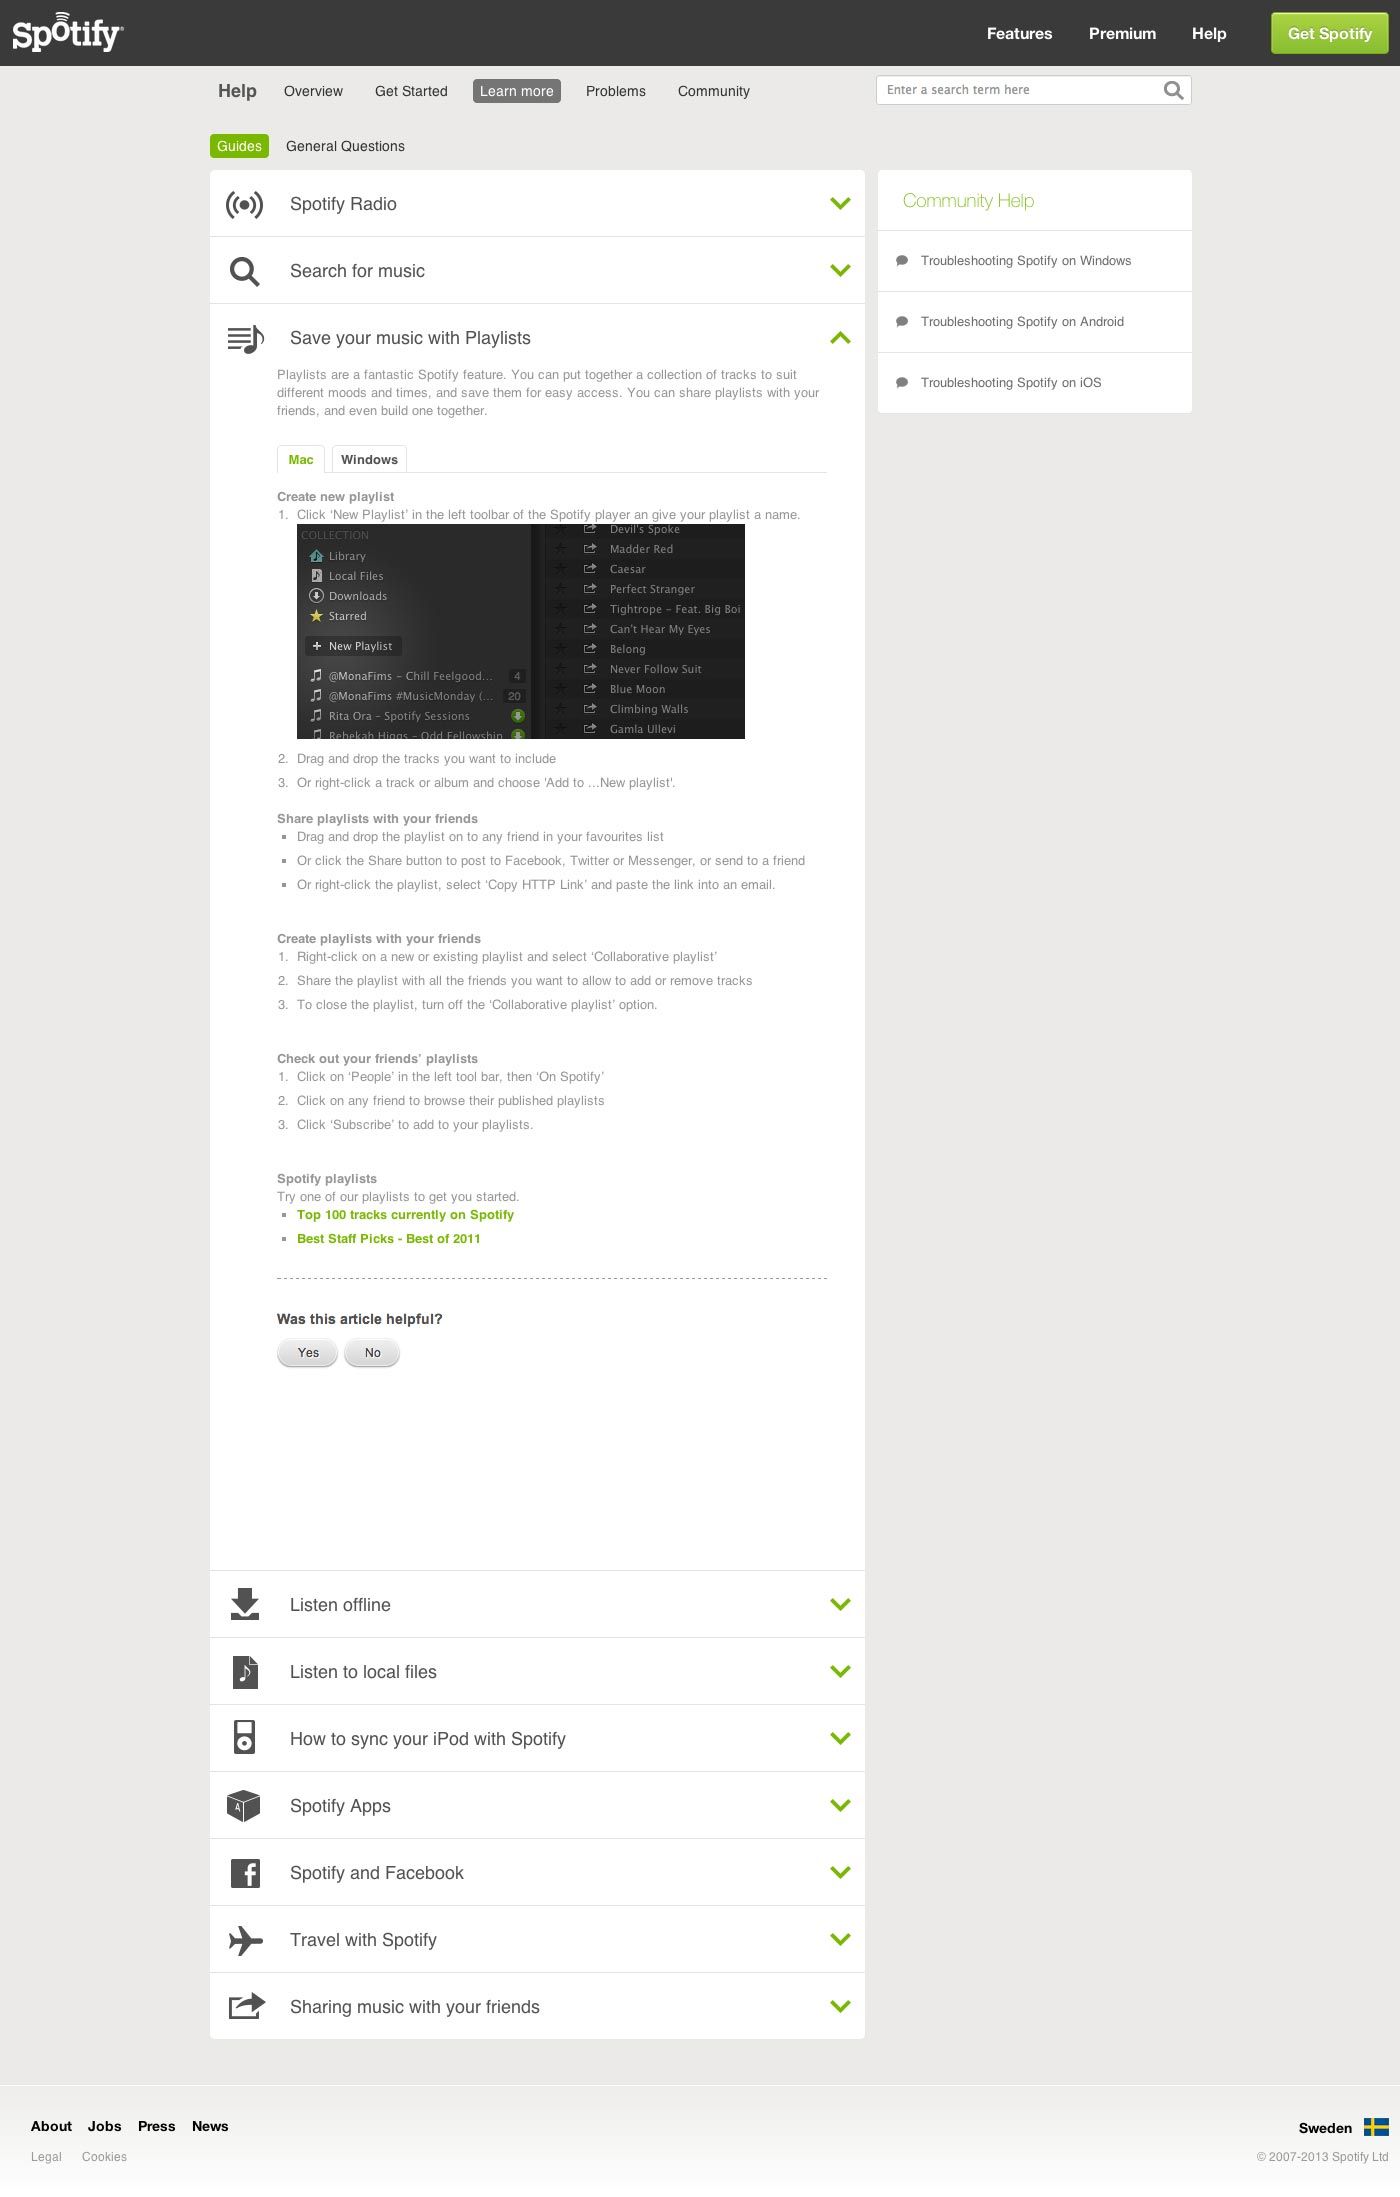Image resolution: width=1400 pixels, height=2197 pixels.
Task: Select the Mac instructions tab
Action: (x=300, y=459)
